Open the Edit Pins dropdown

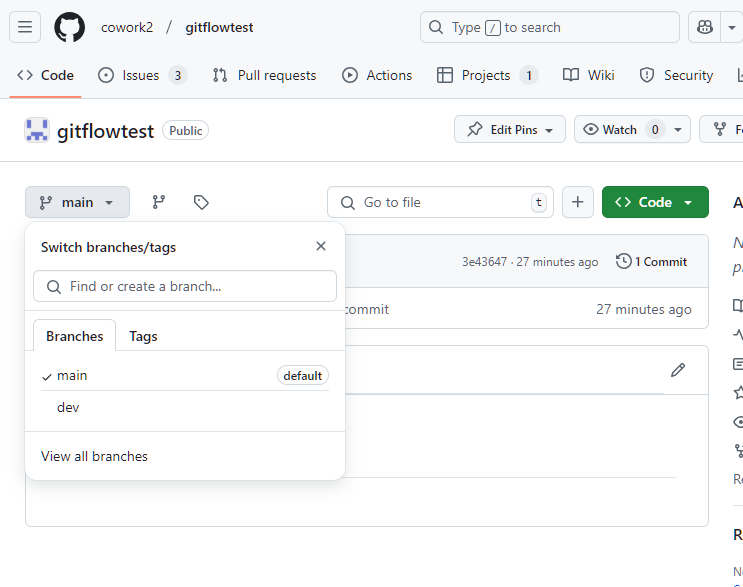pos(510,129)
